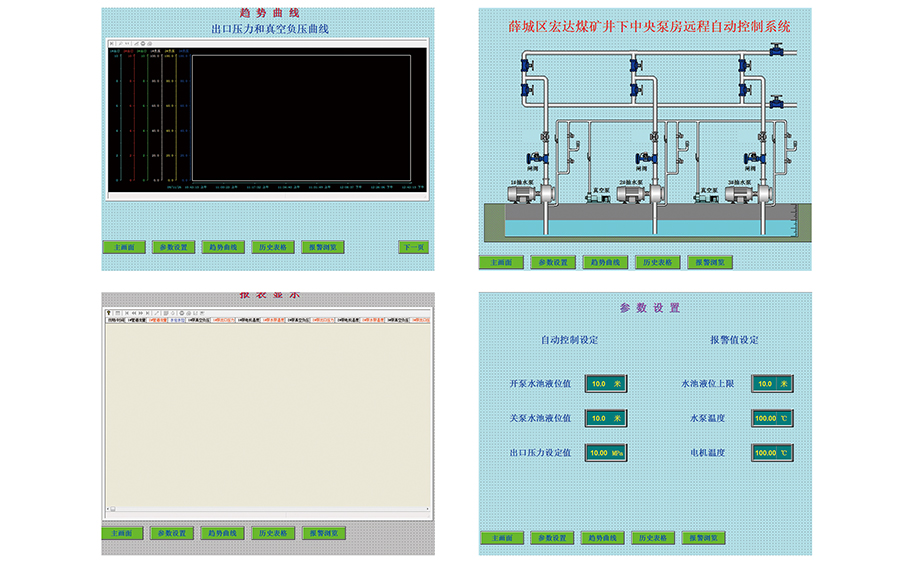Click the blue gate valve (闸阀) above the 1# pump
Viewport: 914px width, 562px height.
pyautogui.click(x=536, y=158)
